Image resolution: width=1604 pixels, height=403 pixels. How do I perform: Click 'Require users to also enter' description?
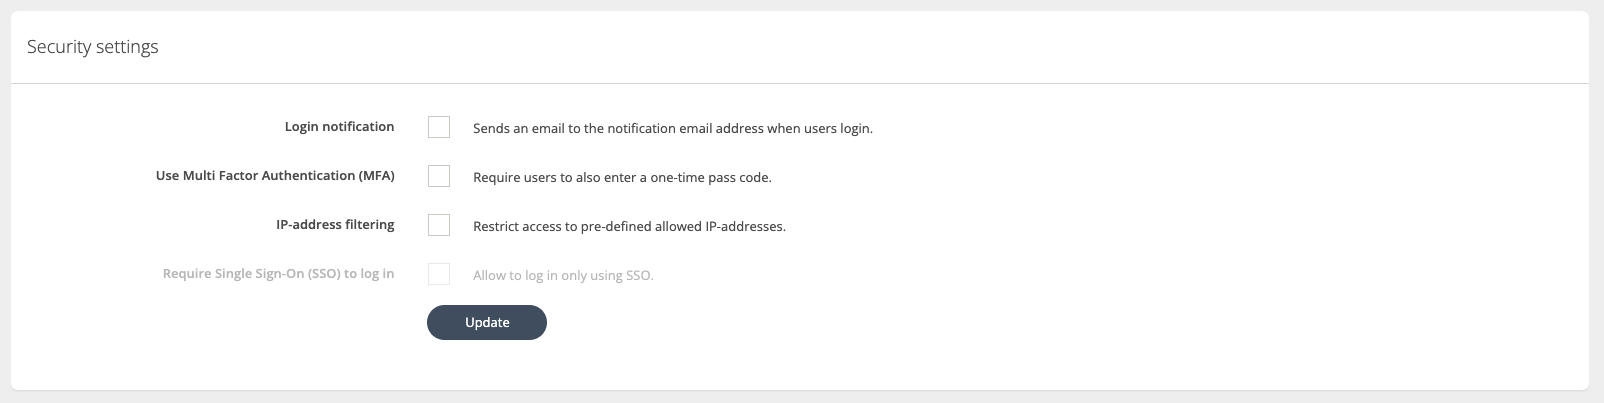coord(621,178)
